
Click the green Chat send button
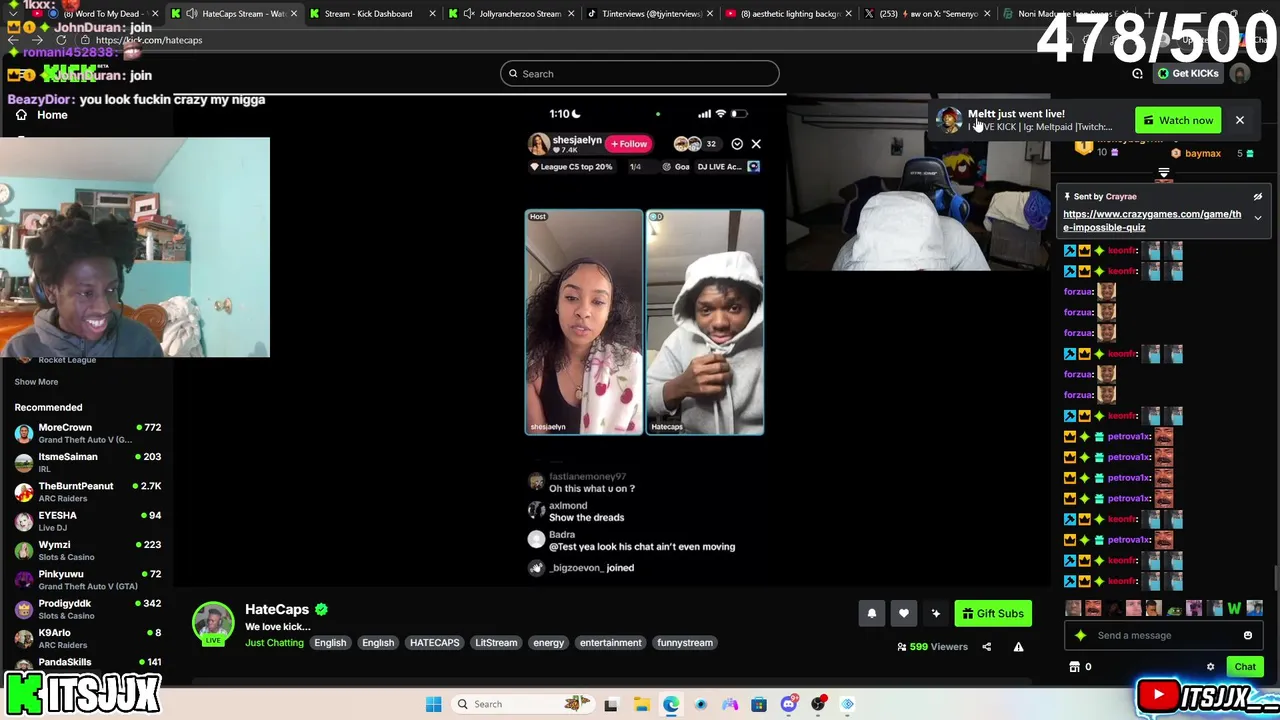(1245, 667)
